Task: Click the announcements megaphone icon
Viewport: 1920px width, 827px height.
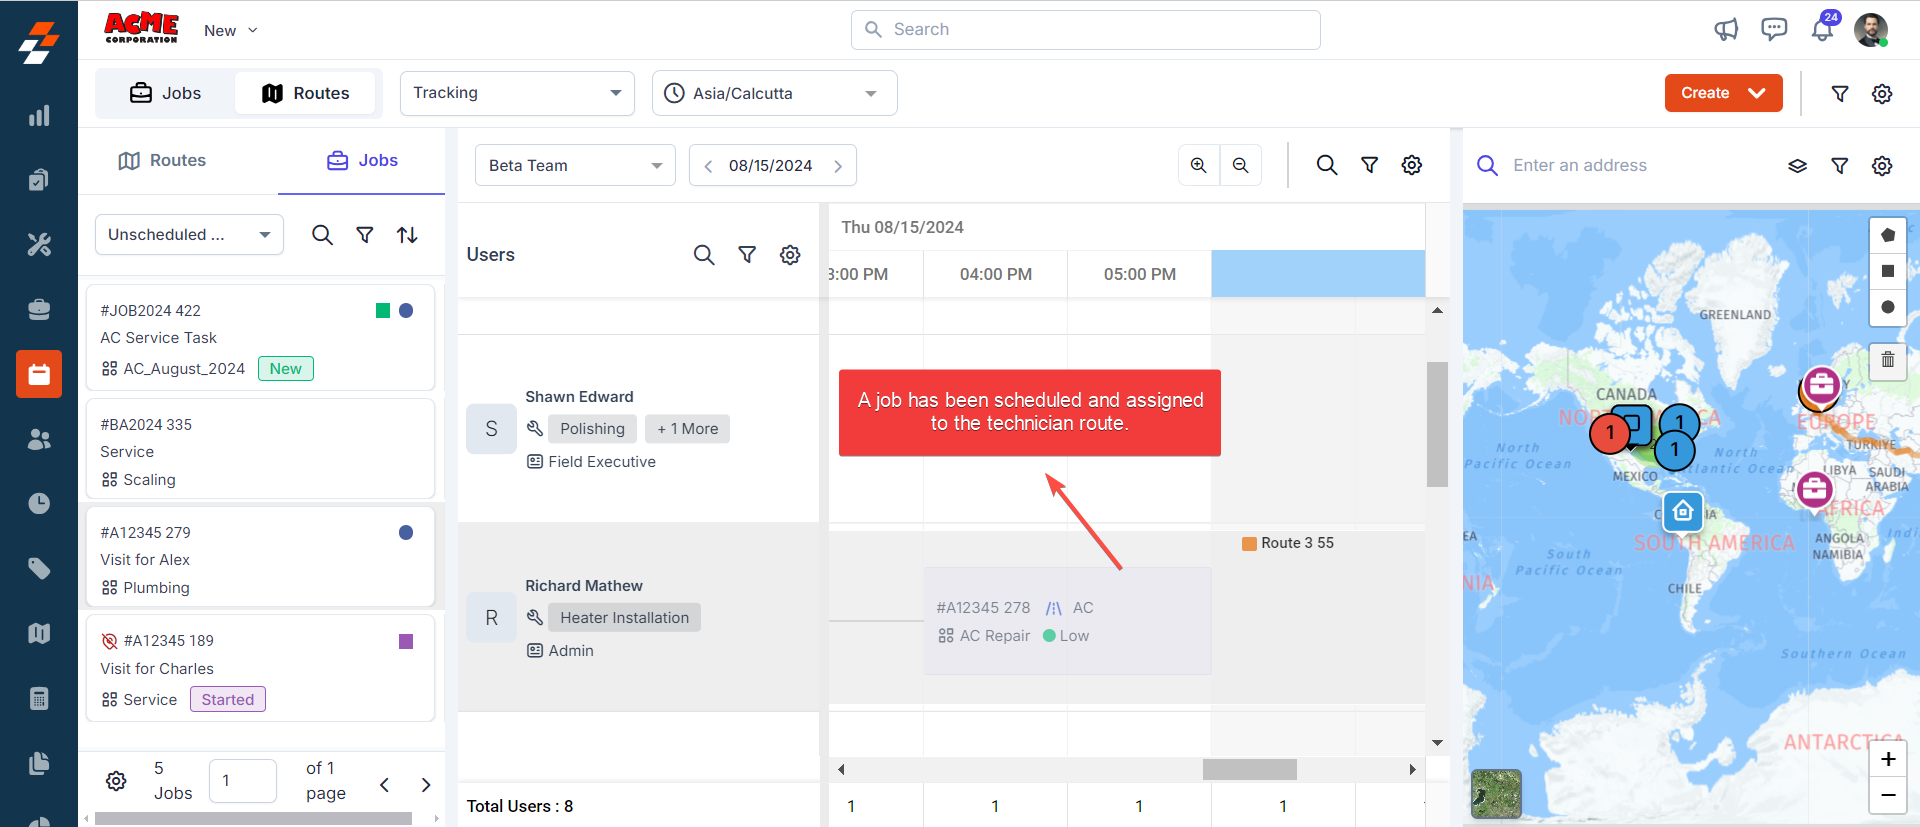Action: (x=1726, y=30)
